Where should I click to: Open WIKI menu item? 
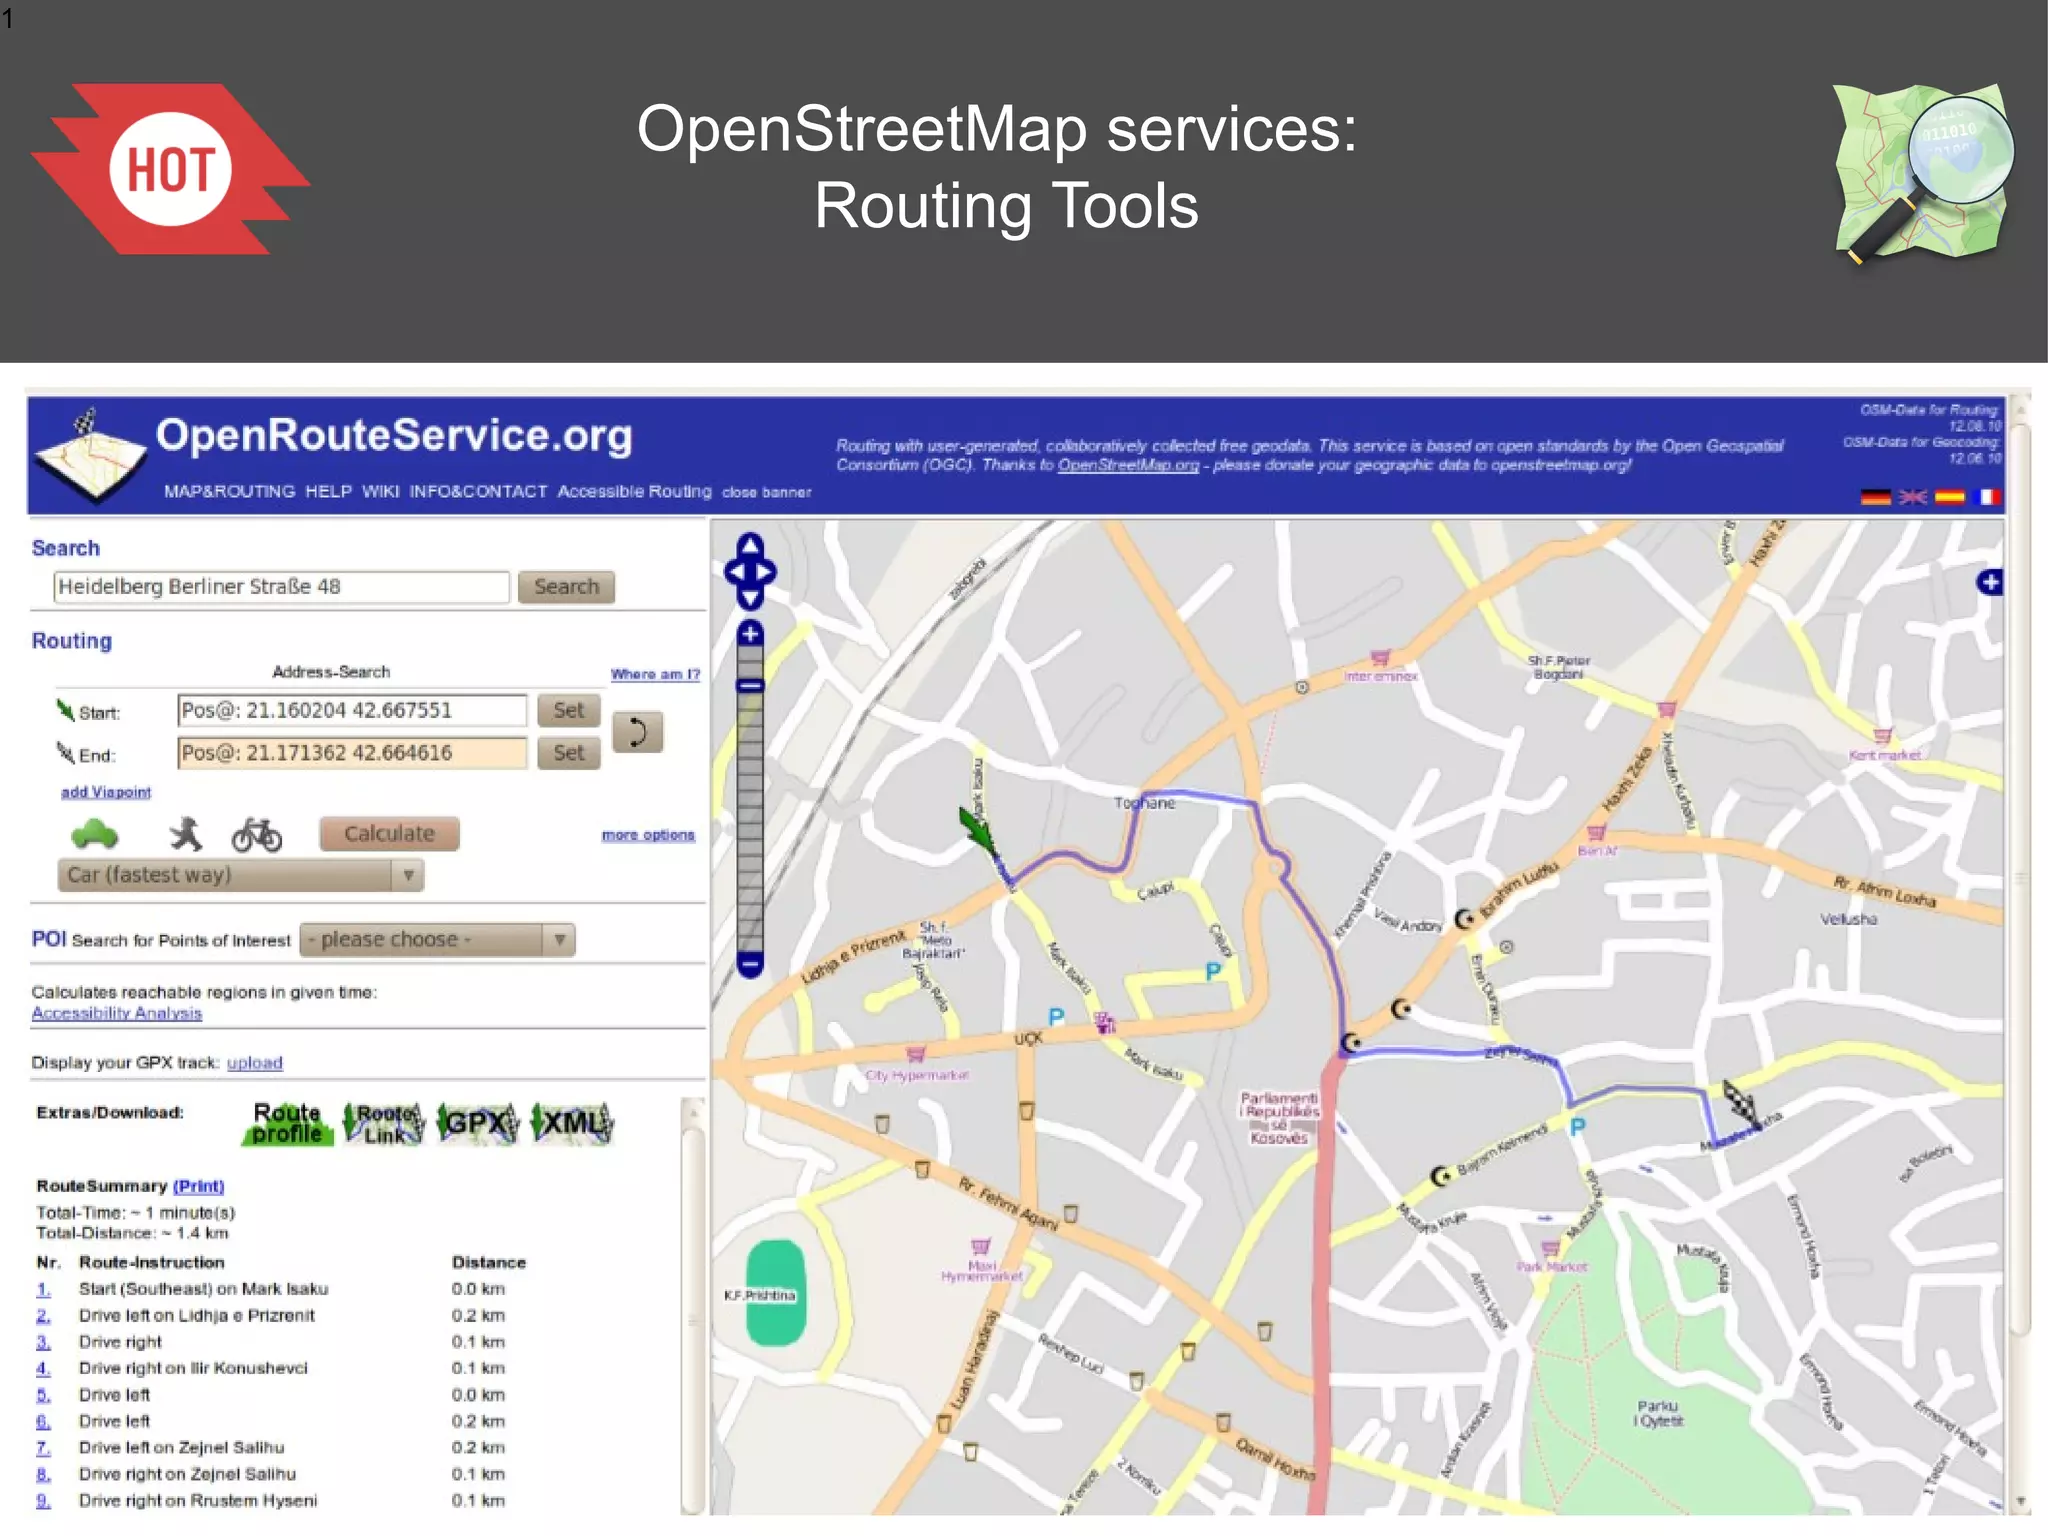[380, 492]
